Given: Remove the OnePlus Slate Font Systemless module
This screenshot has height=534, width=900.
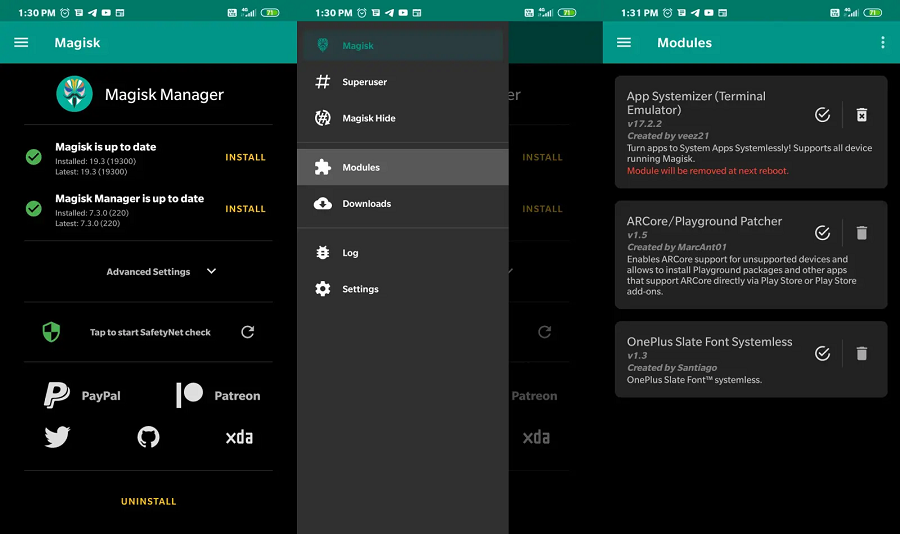Looking at the screenshot, I should (x=861, y=353).
